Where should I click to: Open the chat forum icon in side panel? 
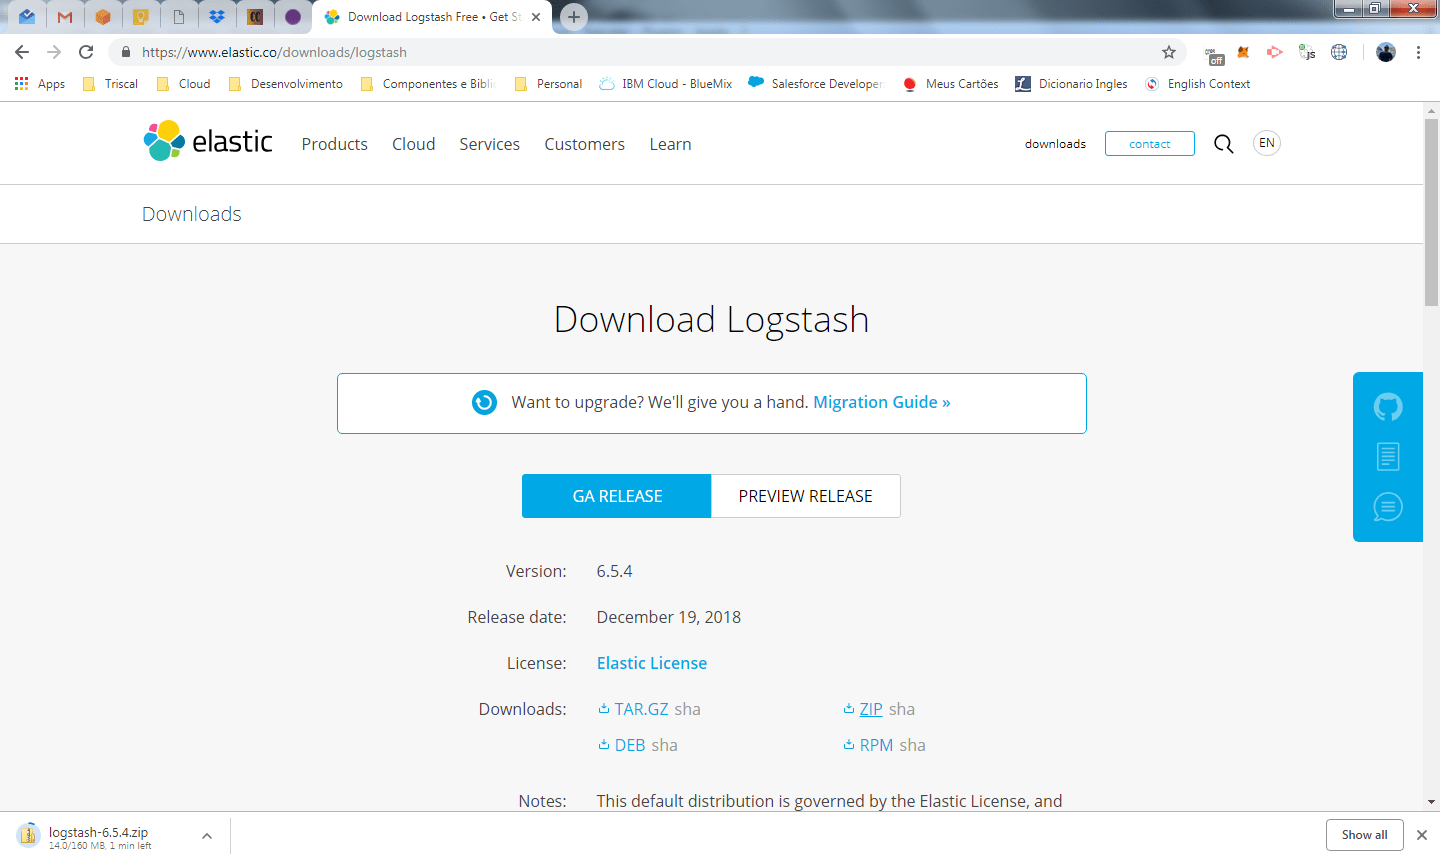pyautogui.click(x=1388, y=507)
